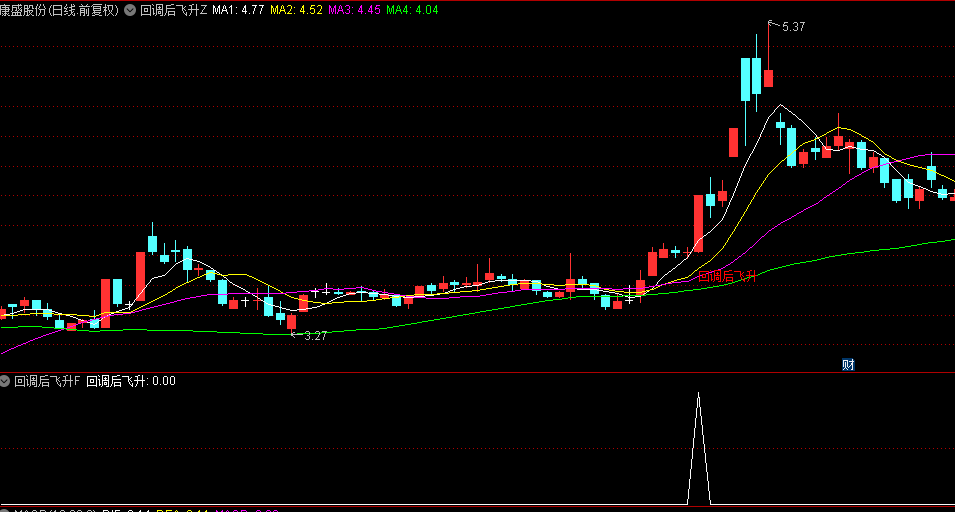Select the MA3: 4.45 legend value
The height and width of the screenshot is (512, 955).
[354, 10]
